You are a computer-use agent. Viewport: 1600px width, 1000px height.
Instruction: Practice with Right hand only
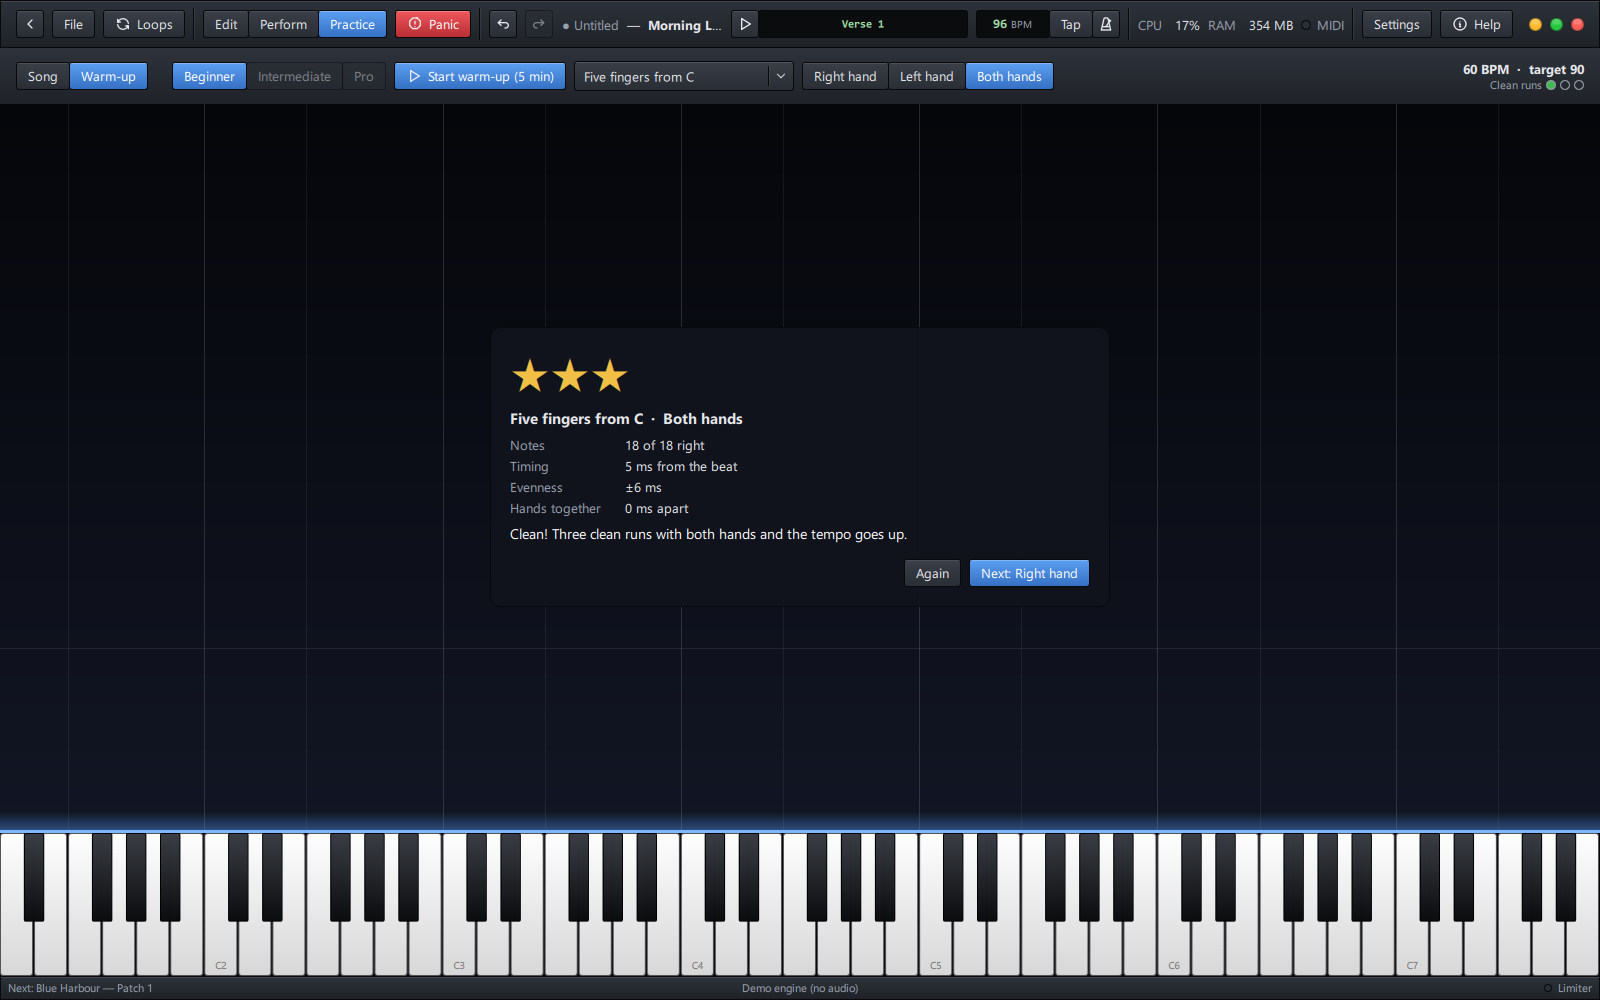point(845,76)
